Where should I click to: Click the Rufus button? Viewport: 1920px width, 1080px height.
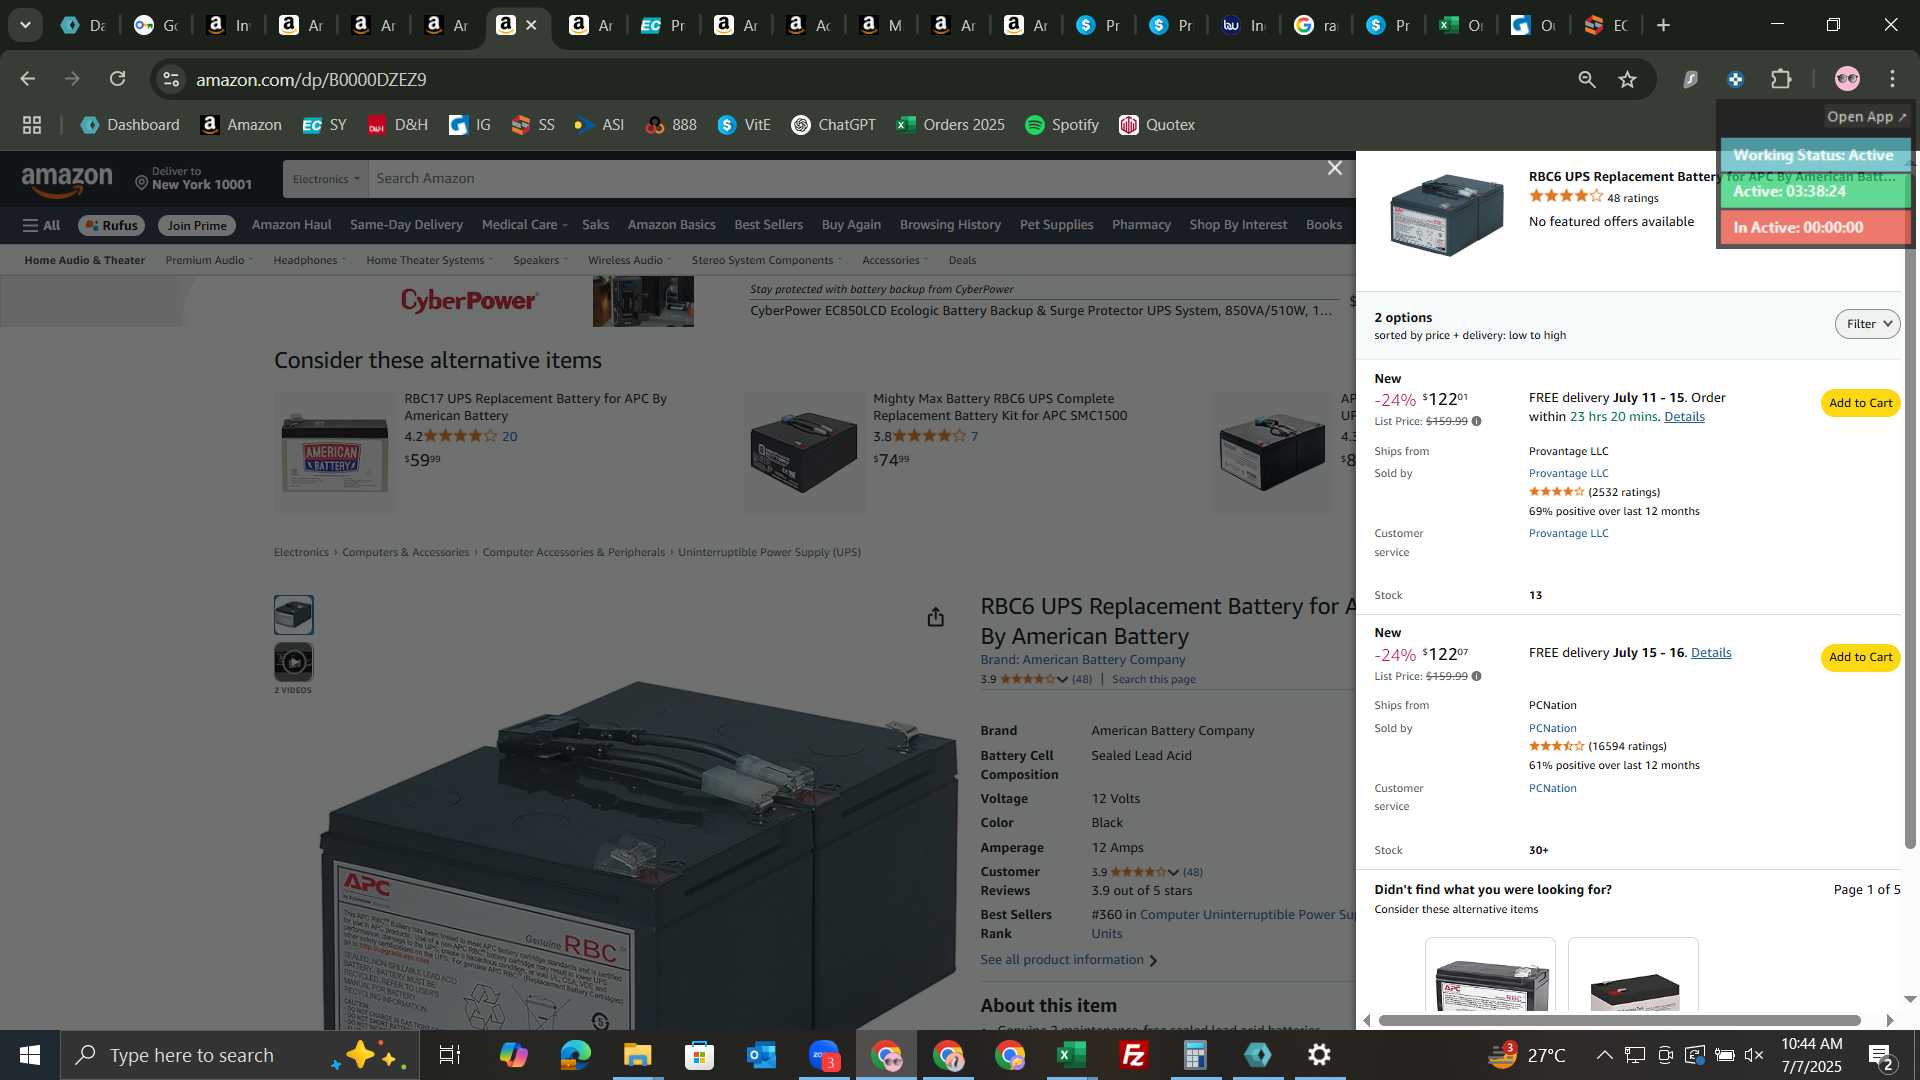pos(112,226)
